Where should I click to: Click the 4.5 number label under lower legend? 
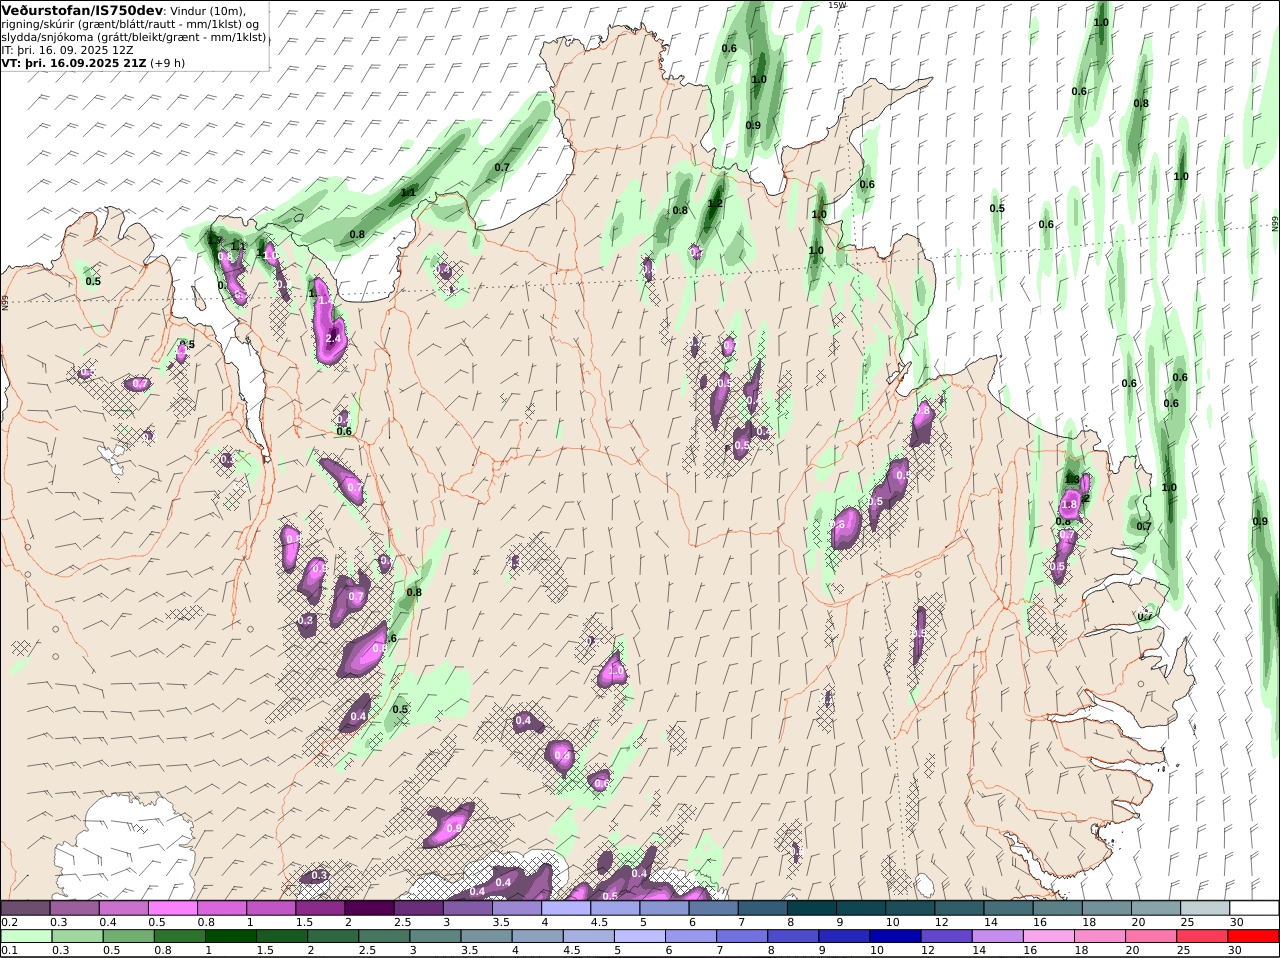(x=572, y=950)
